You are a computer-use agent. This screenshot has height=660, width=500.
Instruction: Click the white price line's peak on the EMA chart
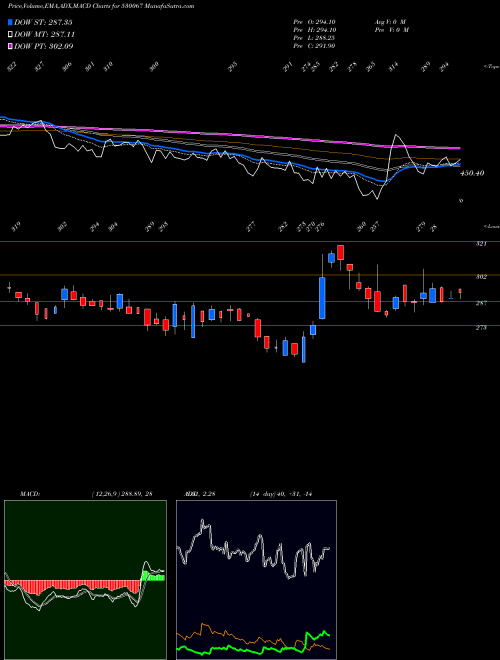point(396,135)
